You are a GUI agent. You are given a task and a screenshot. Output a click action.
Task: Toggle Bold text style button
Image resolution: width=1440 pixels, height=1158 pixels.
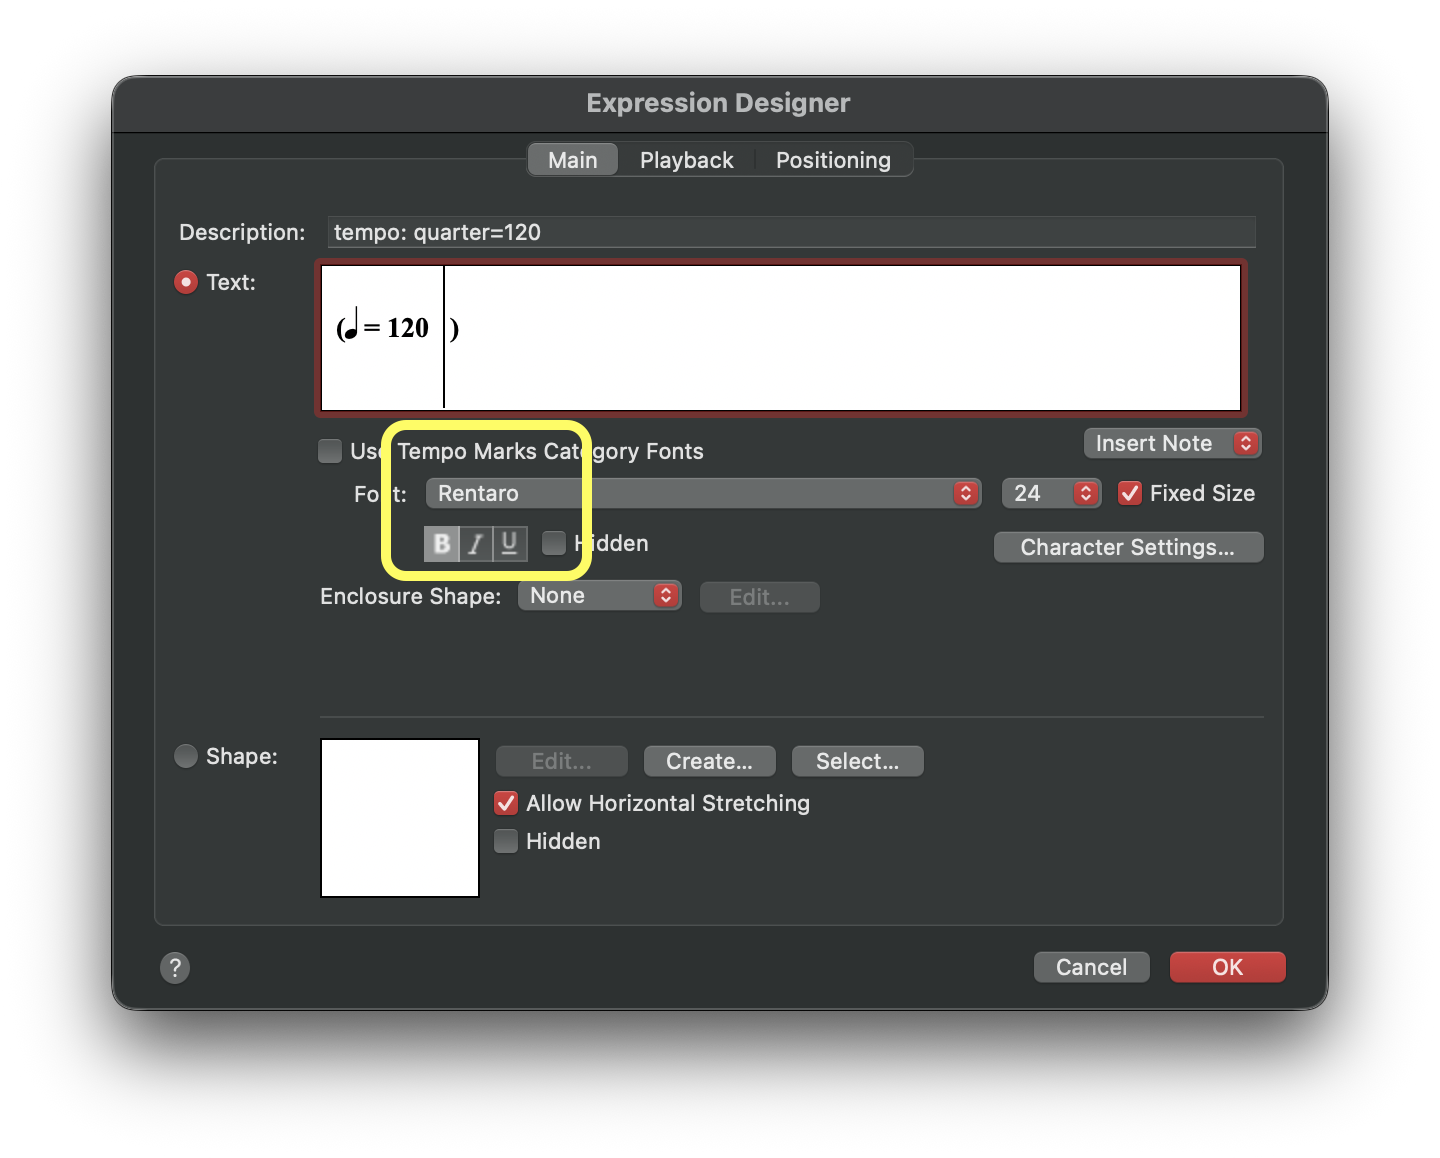click(x=442, y=544)
